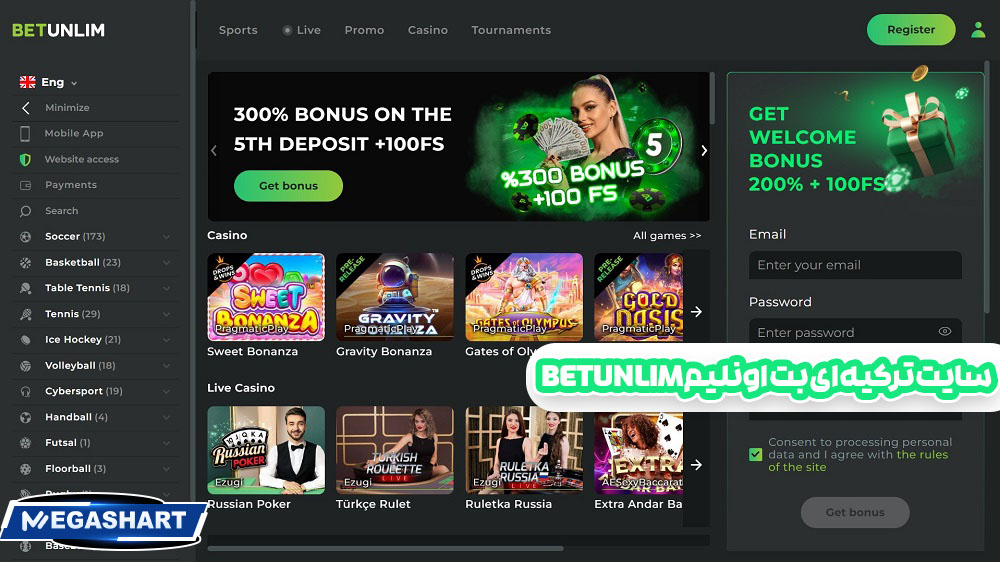Viewport: 1000px width, 562px height.
Task: Show password using the eye icon
Action: [945, 331]
